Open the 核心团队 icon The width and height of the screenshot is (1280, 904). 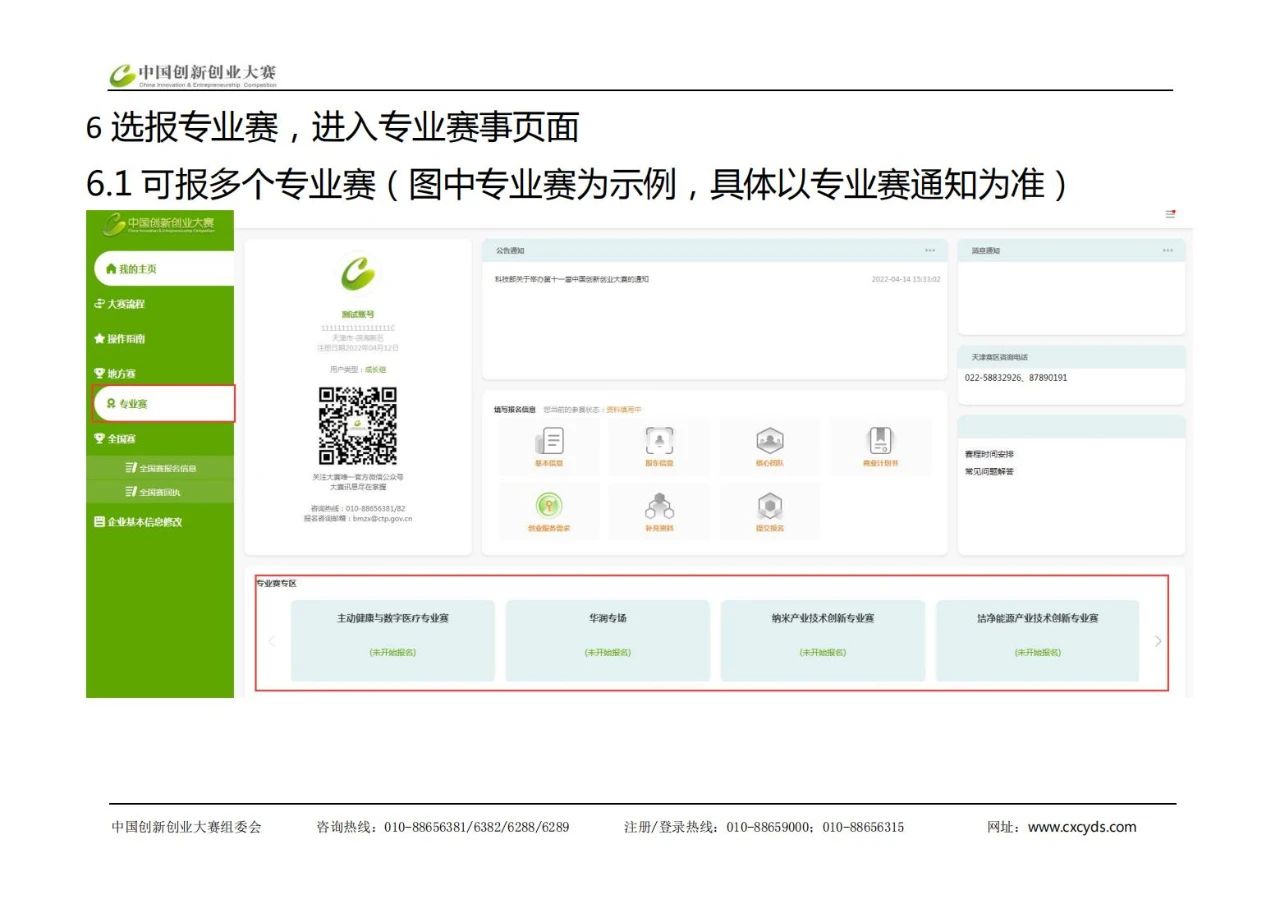point(769,445)
